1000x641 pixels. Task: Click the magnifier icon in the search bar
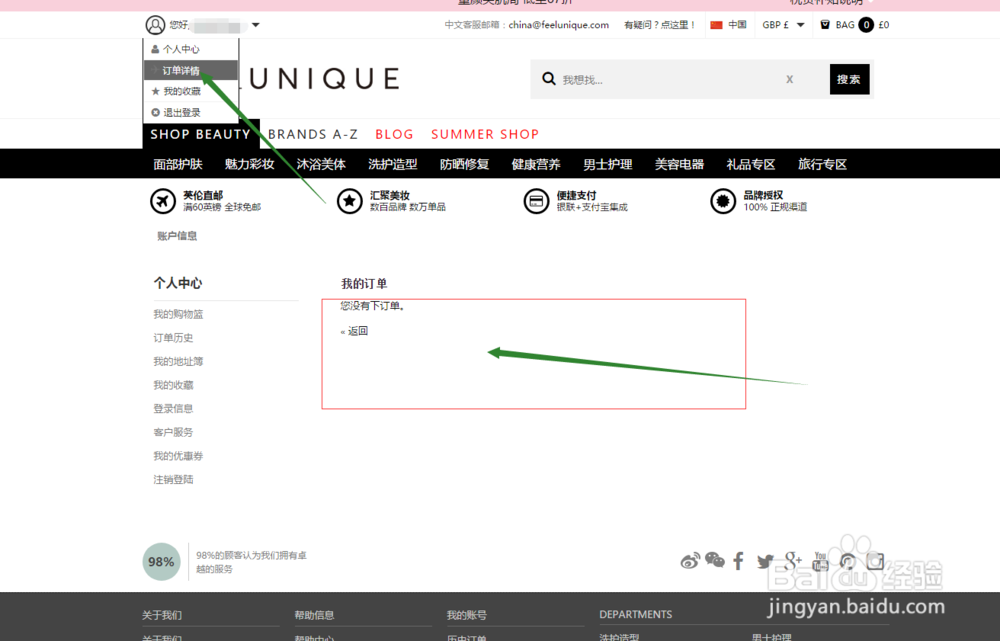point(547,77)
